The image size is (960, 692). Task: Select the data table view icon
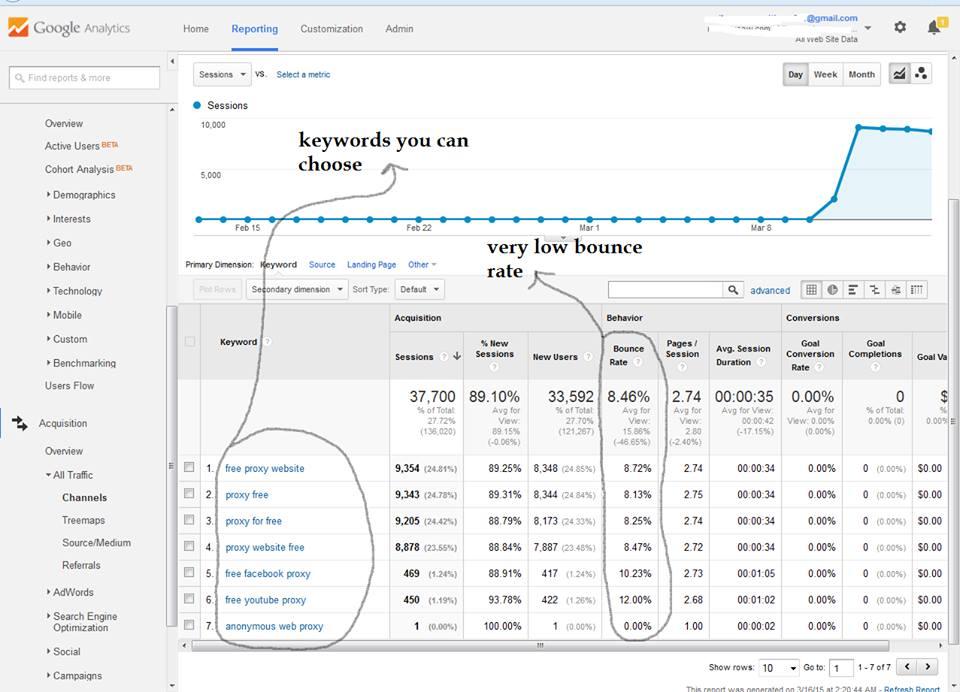point(812,289)
